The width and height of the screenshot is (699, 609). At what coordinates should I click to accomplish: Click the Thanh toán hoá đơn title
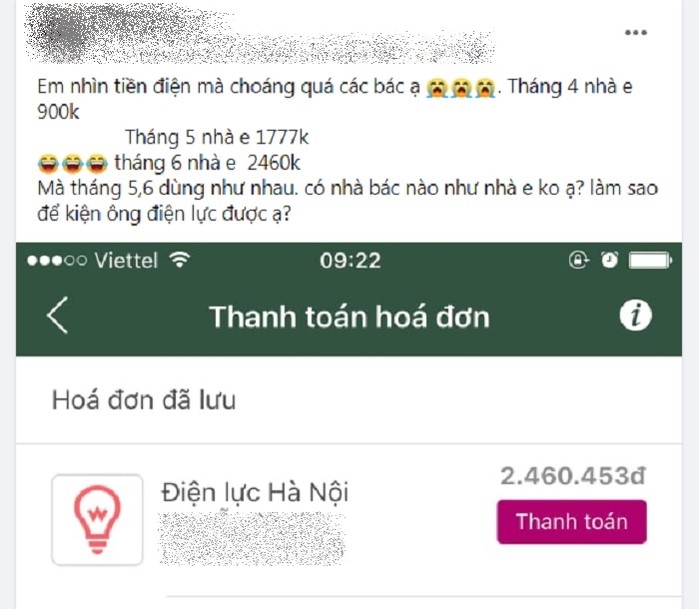(350, 316)
